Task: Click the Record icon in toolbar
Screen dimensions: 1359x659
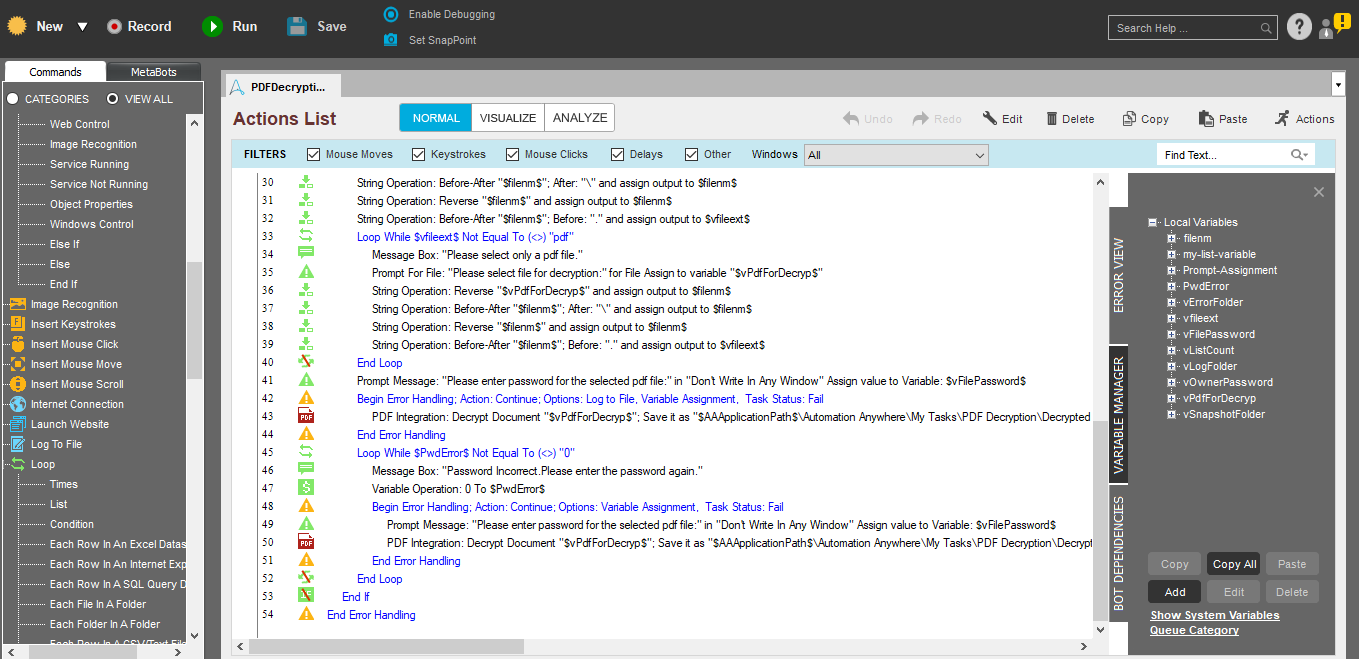Action: [114, 27]
